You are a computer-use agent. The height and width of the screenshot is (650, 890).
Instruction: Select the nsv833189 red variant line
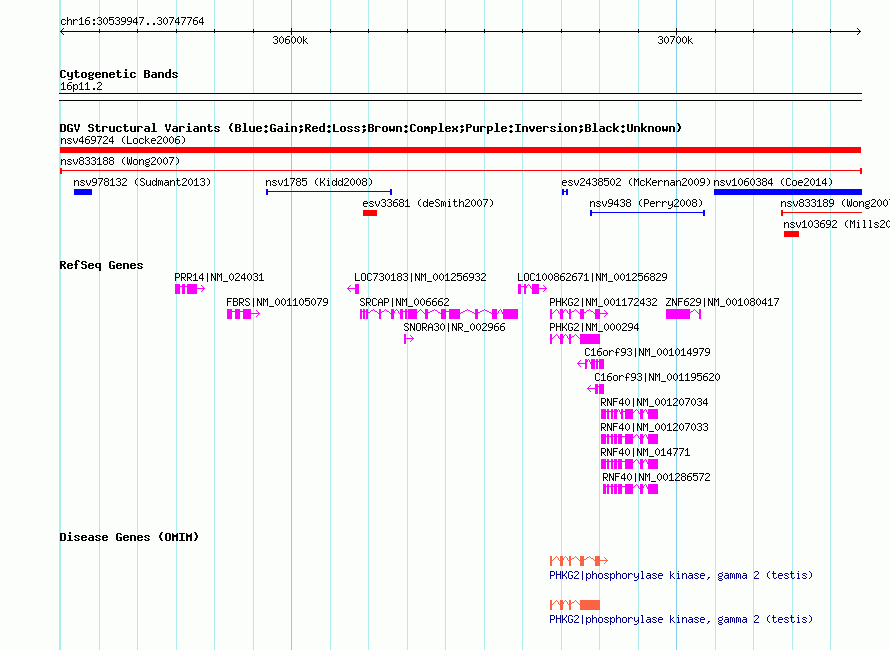[821, 213]
